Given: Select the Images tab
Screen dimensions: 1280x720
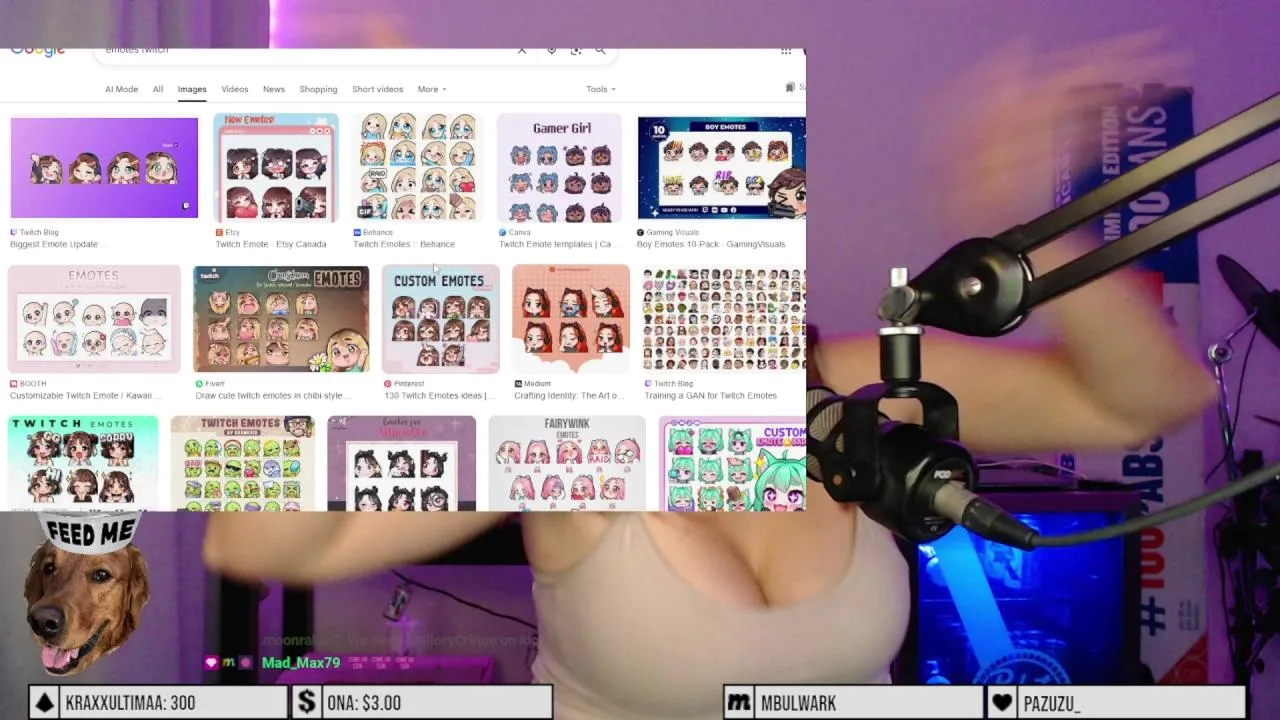Looking at the screenshot, I should point(192,89).
